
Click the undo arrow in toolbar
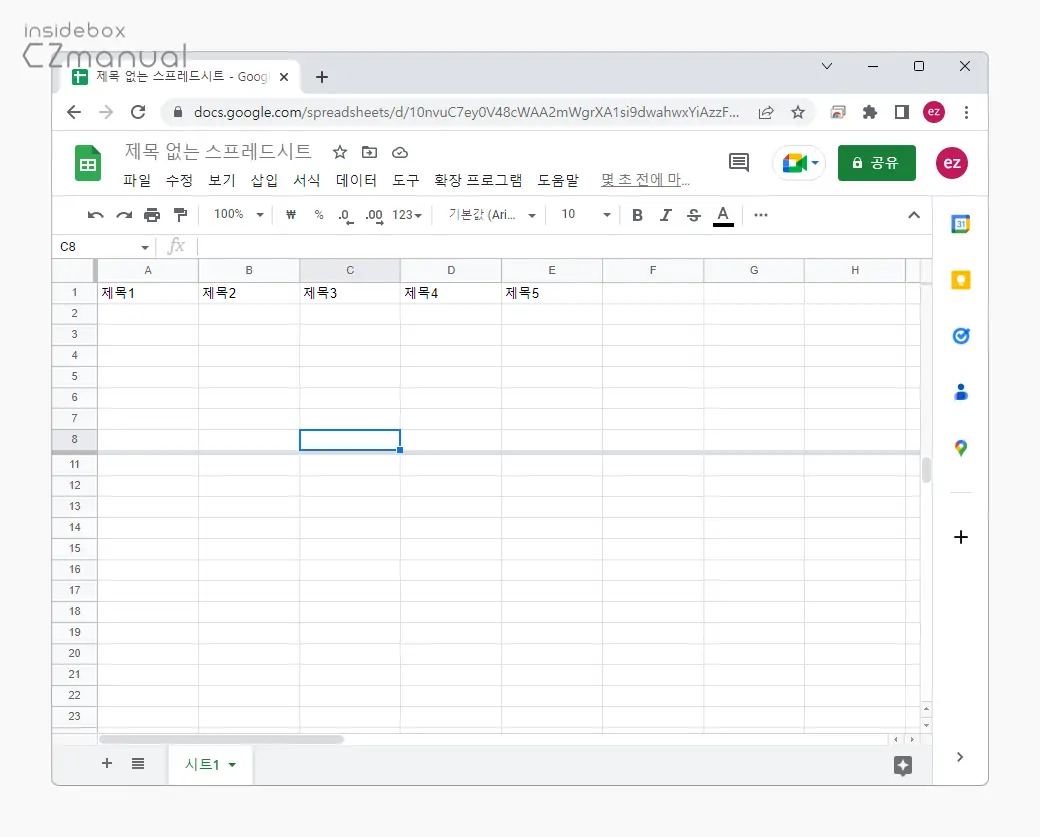coord(95,215)
